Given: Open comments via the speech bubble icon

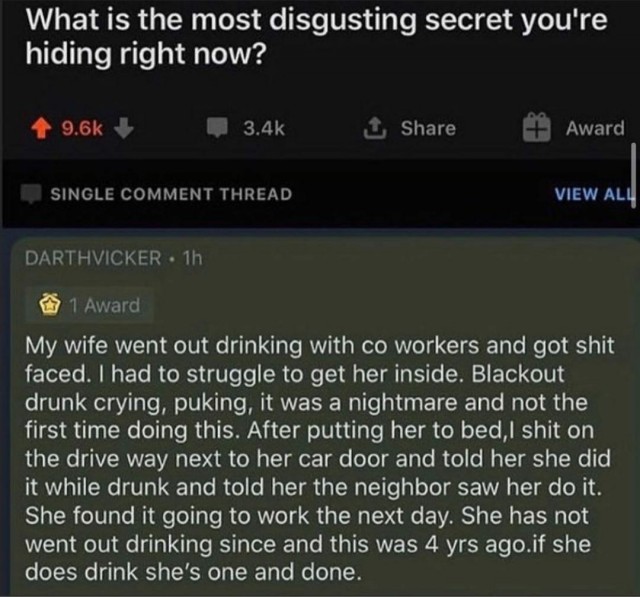Looking at the screenshot, I should pos(217,127).
